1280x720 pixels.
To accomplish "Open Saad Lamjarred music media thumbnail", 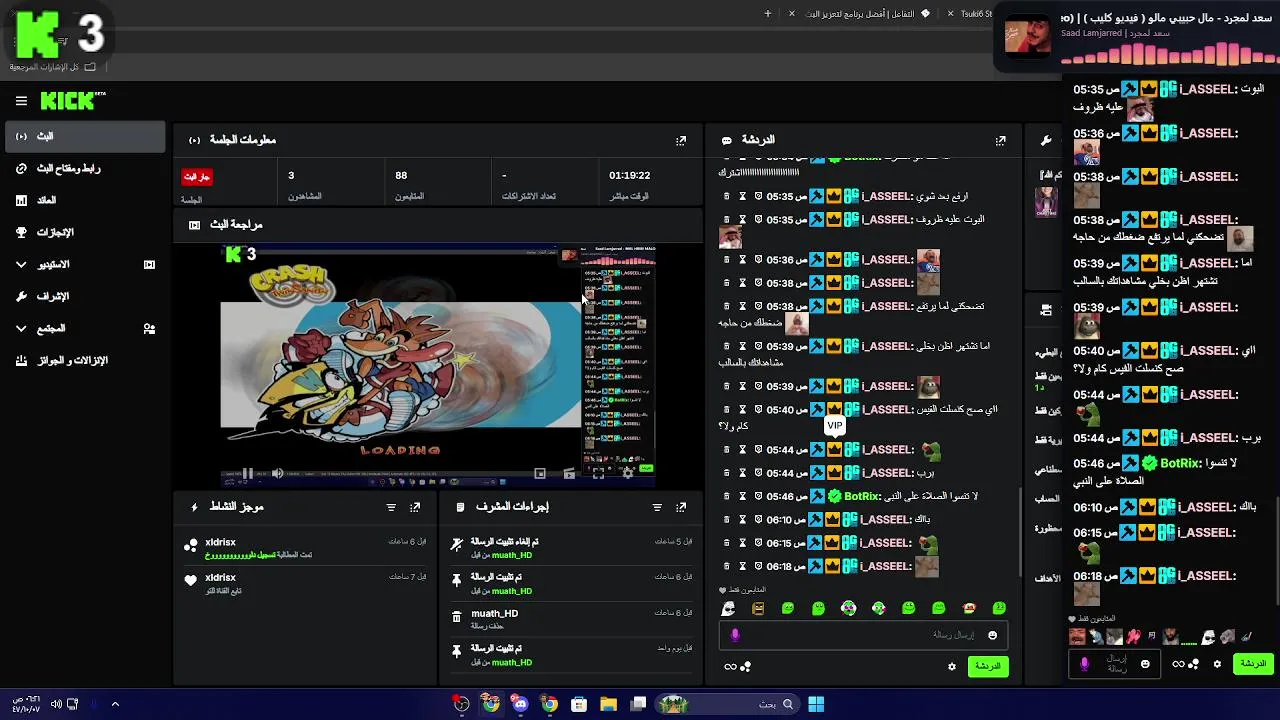I will (x=1028, y=37).
